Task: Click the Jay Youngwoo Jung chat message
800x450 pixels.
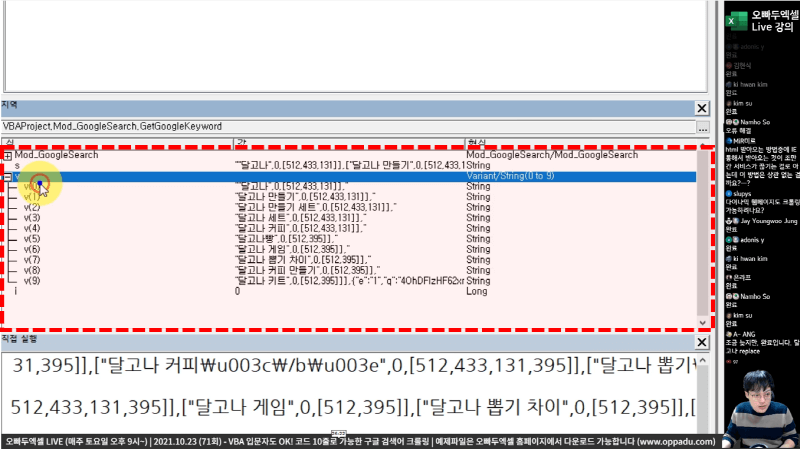Action: click(x=761, y=225)
